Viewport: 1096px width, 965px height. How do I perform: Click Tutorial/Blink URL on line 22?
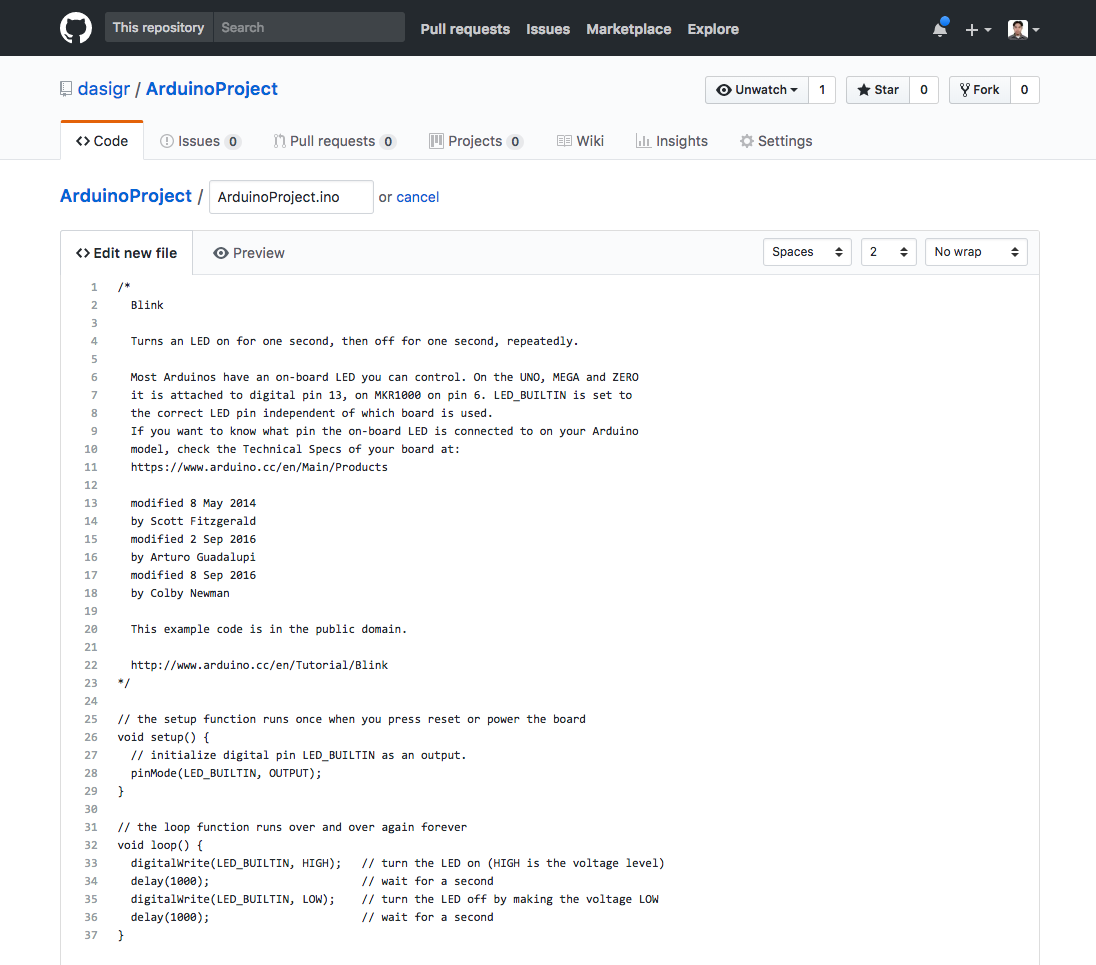(x=259, y=665)
